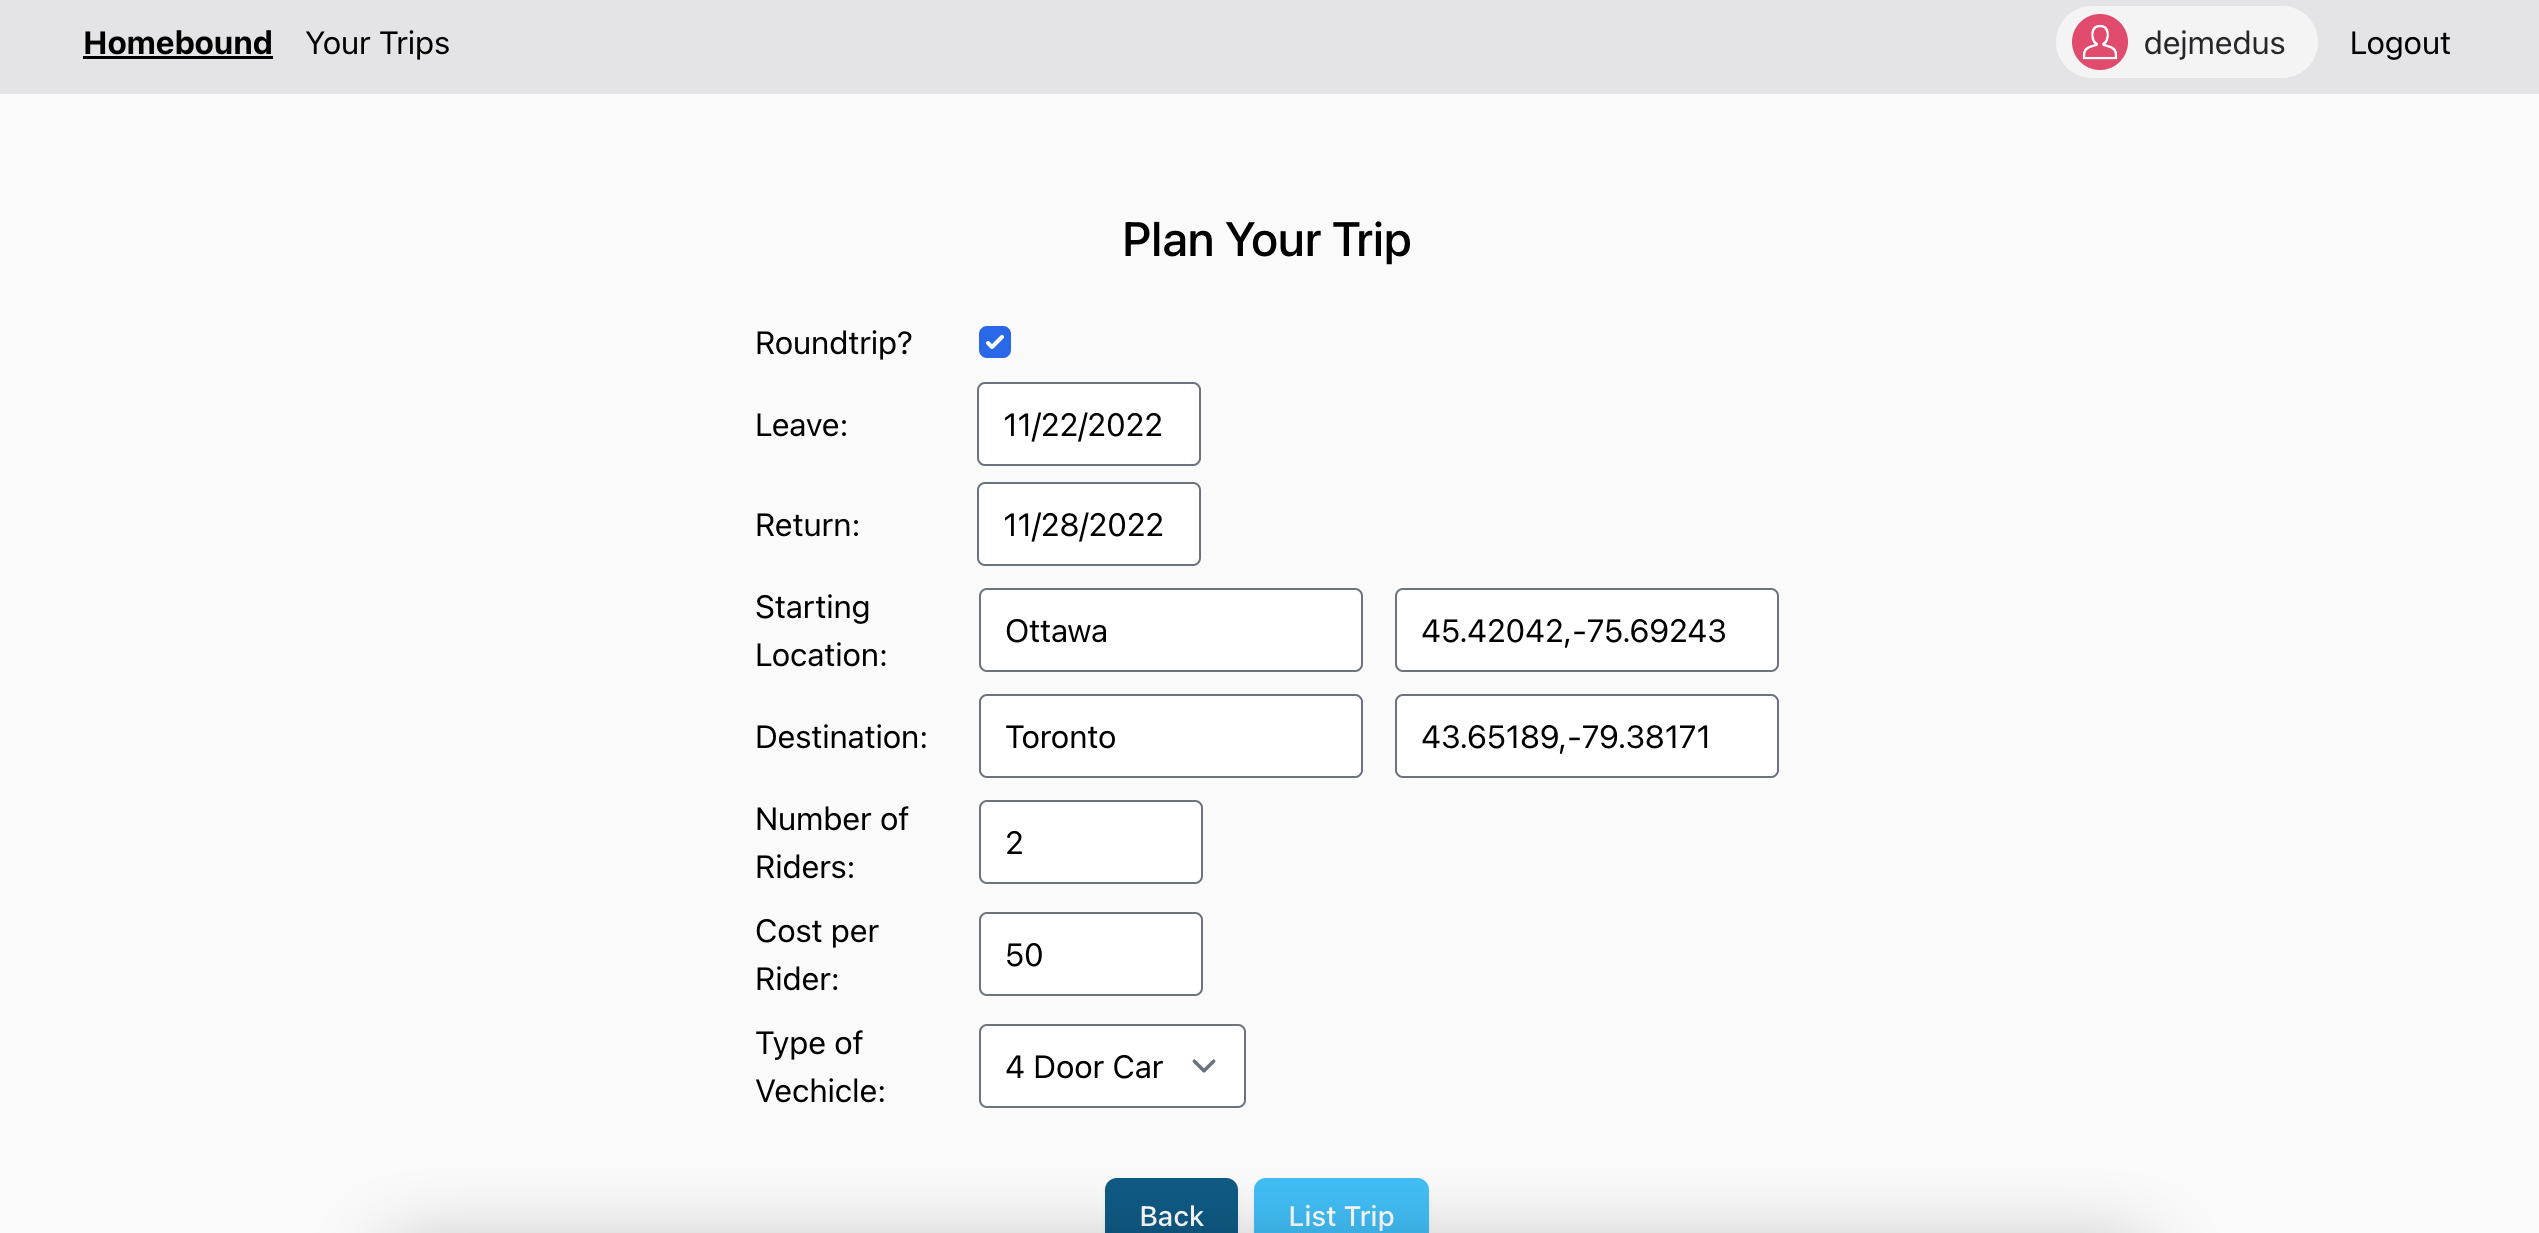The width and height of the screenshot is (2539, 1233).
Task: Click the pink user avatar icon
Action: 2098,43
